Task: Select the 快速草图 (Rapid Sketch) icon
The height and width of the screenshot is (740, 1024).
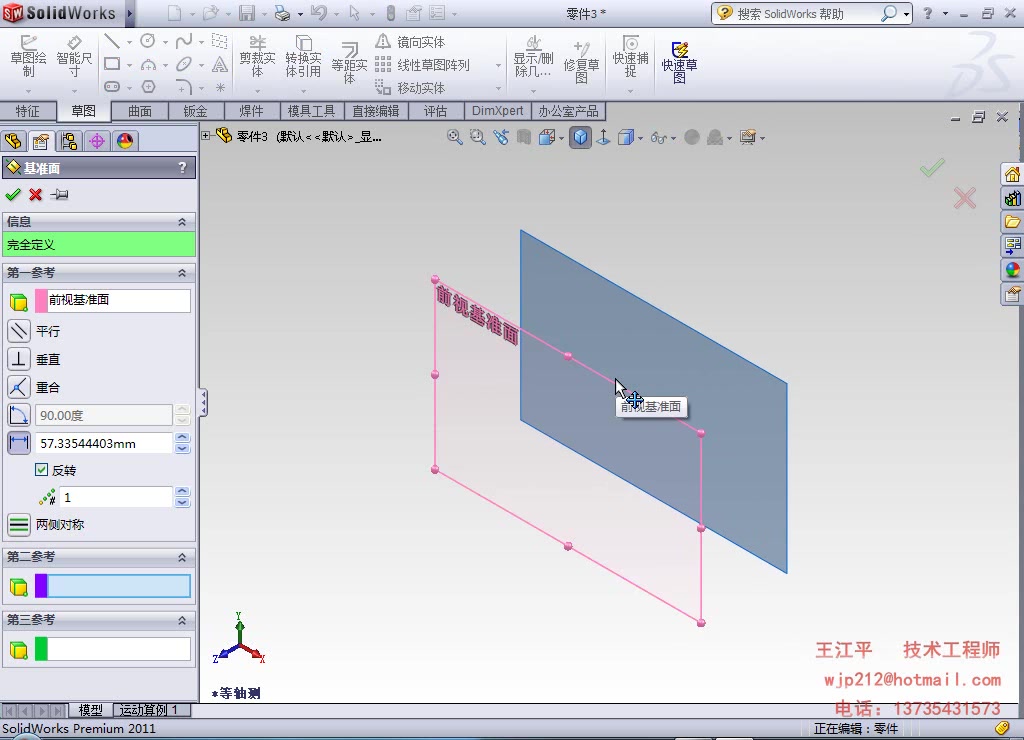Action: [678, 60]
